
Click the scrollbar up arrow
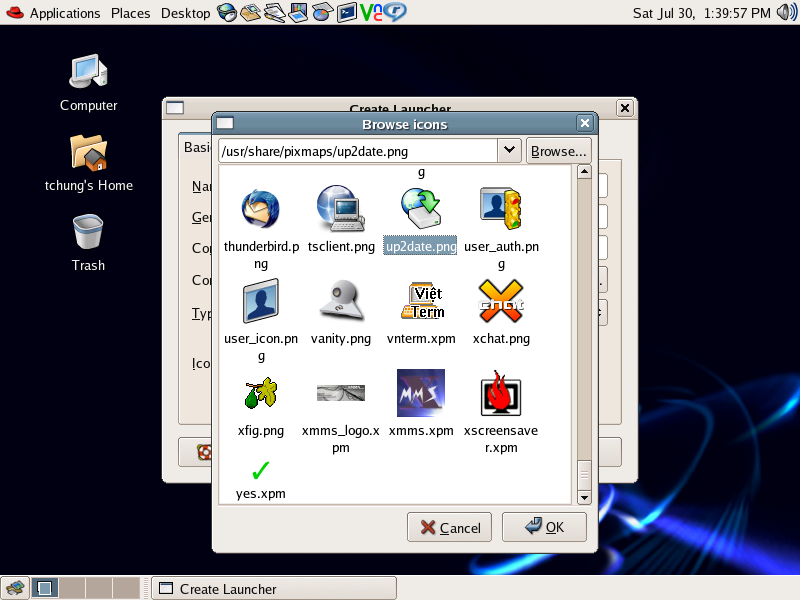[x=584, y=172]
